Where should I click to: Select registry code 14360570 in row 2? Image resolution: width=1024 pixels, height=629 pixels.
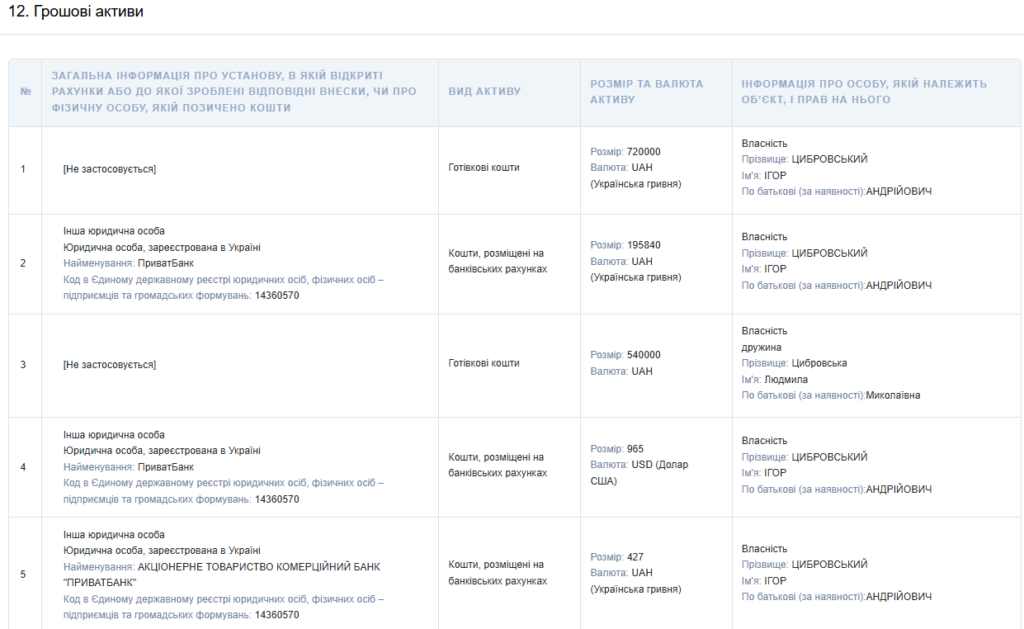pos(277,296)
